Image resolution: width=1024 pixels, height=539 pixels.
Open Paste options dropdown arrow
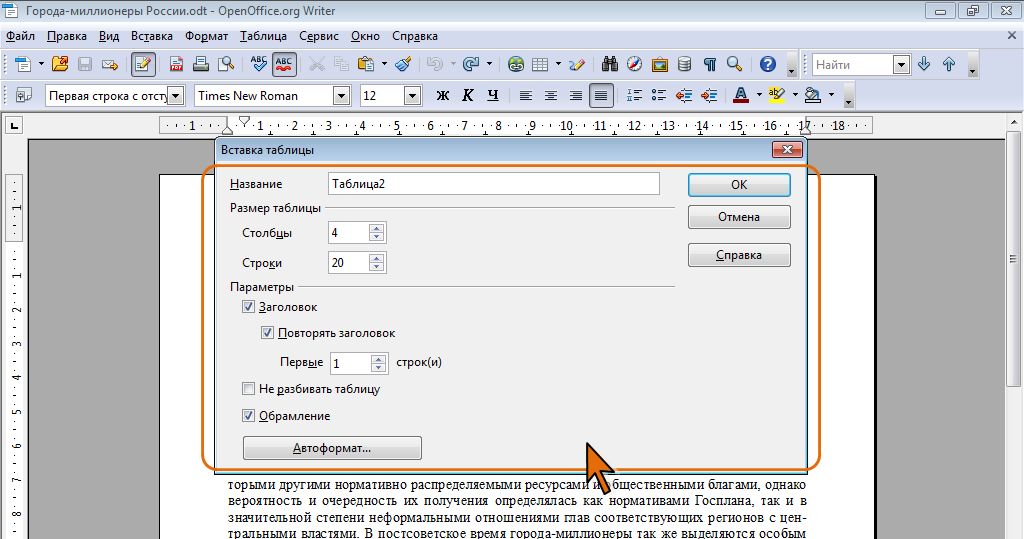point(384,64)
